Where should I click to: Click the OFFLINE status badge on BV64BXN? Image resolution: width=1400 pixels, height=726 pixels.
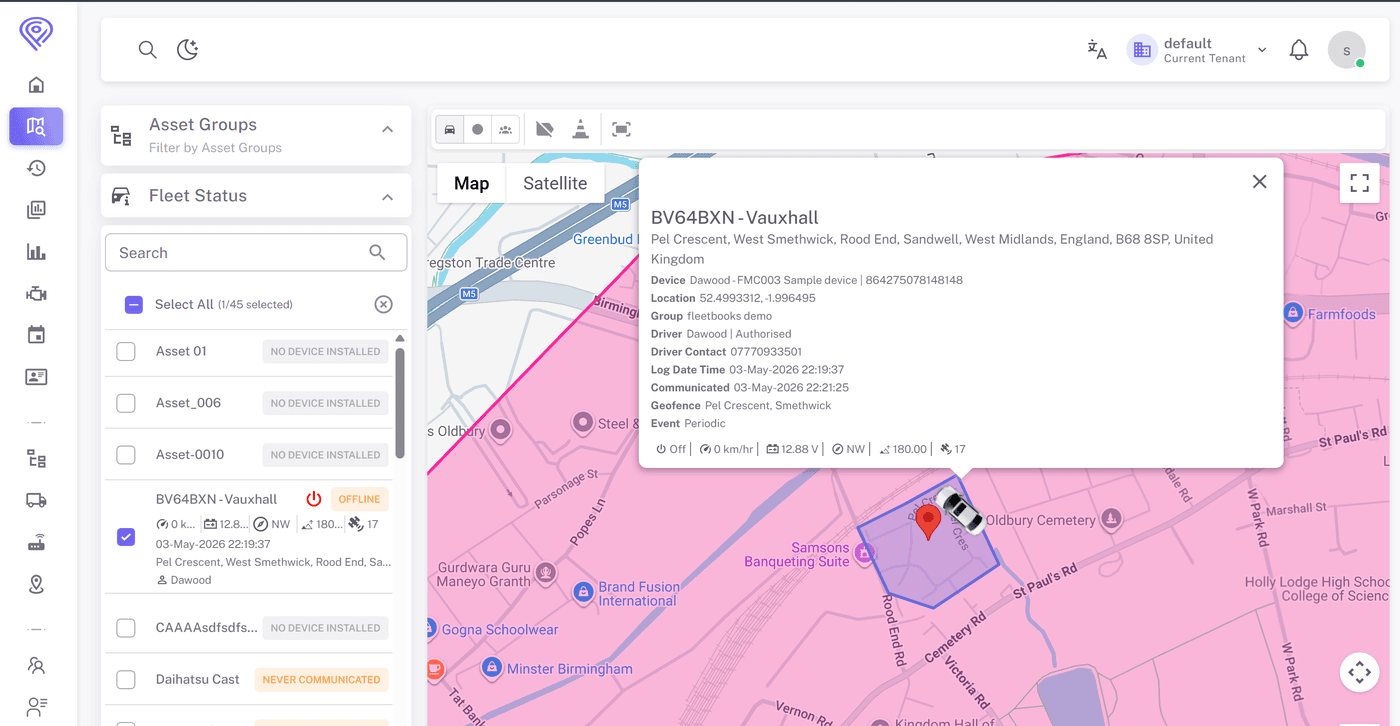coord(359,499)
